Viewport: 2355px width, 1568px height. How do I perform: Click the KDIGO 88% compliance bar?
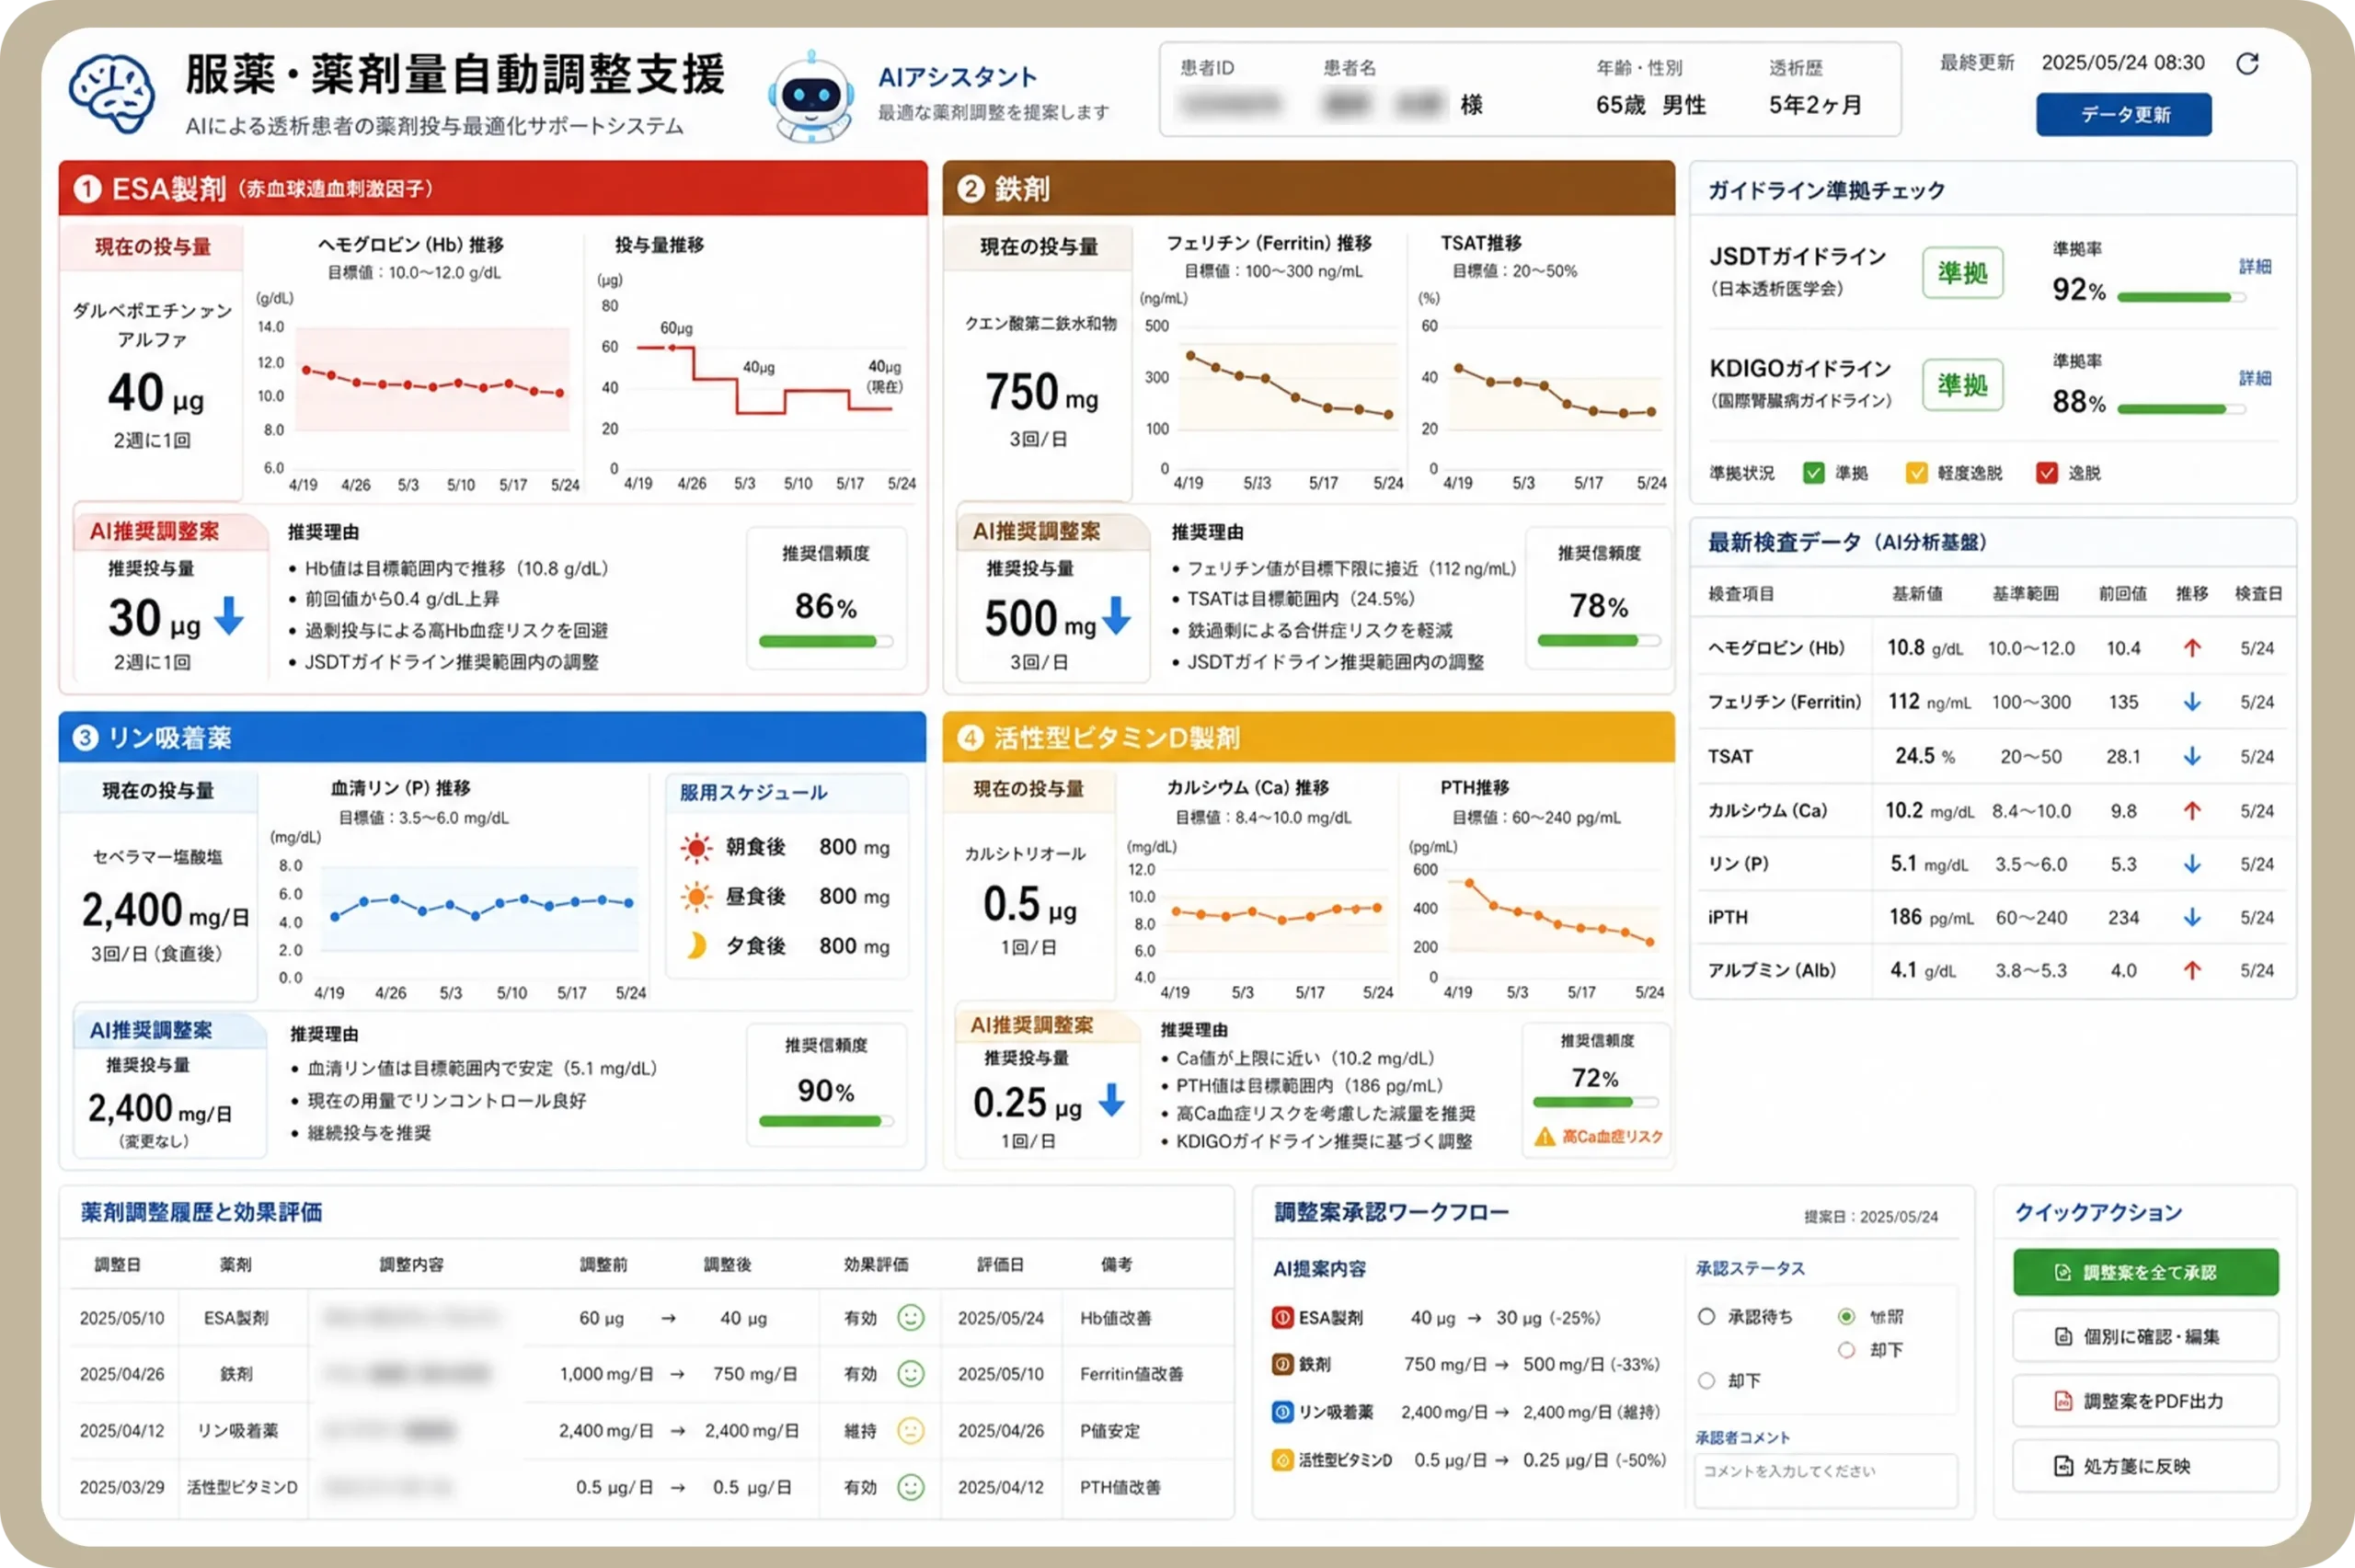2181,409
